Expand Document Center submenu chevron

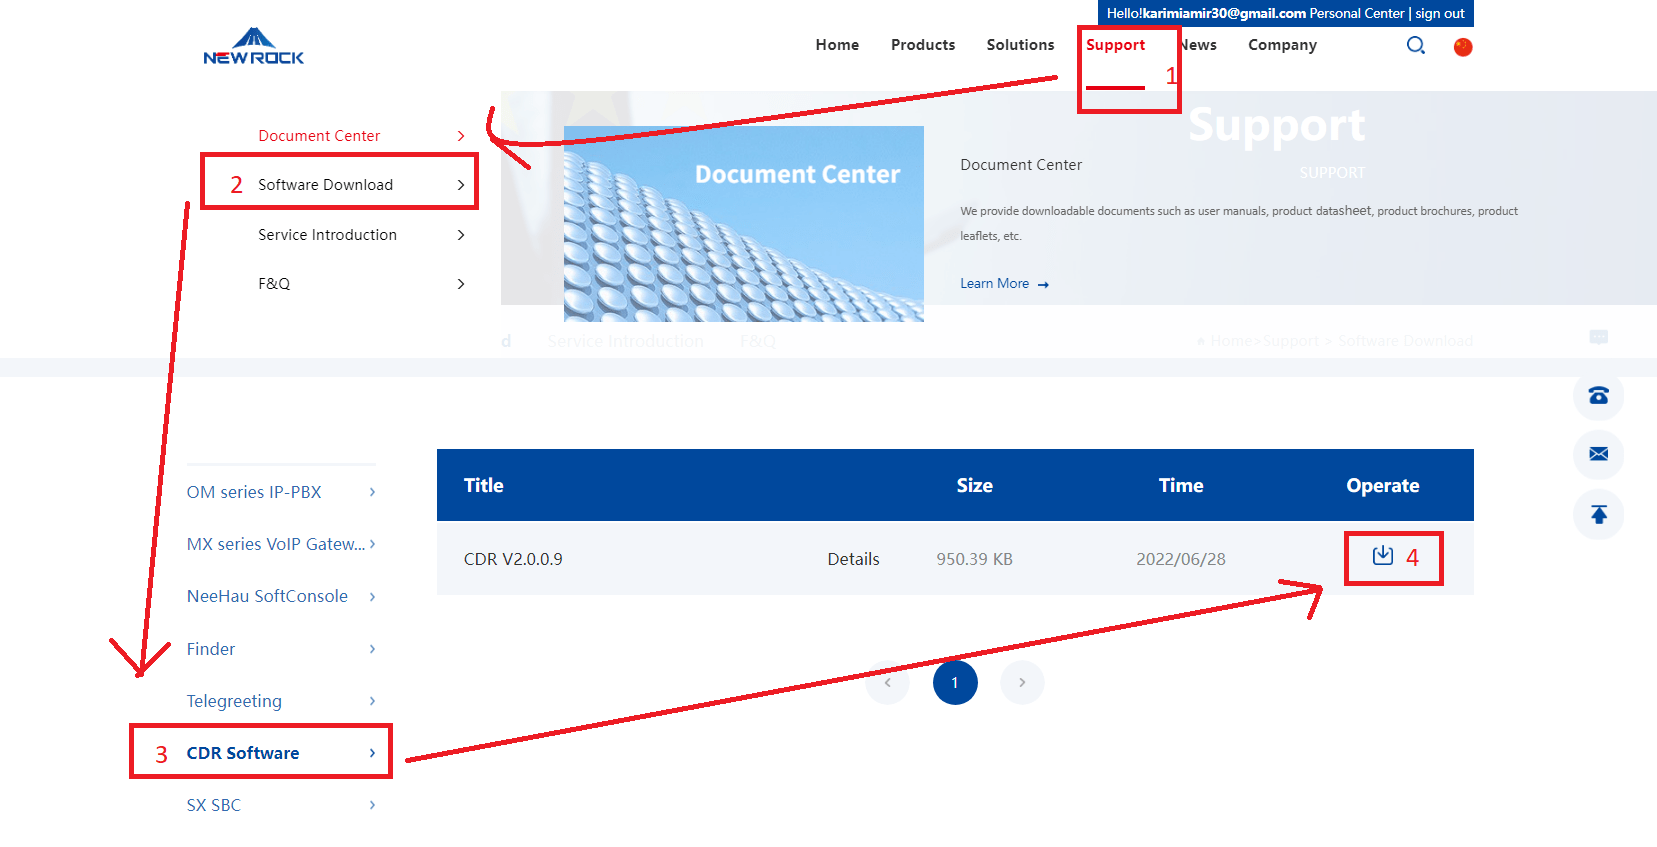tap(461, 136)
